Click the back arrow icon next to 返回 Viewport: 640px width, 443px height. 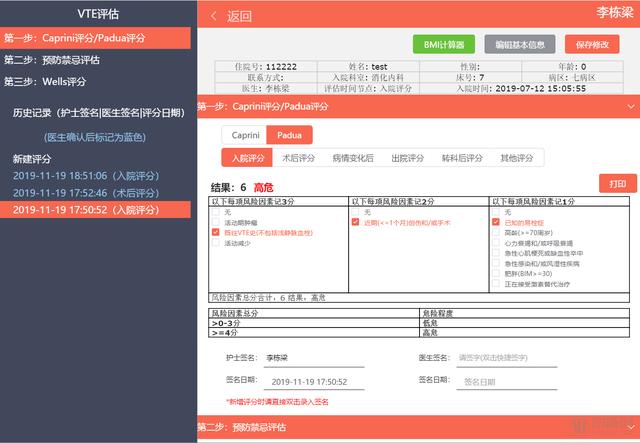coord(213,16)
